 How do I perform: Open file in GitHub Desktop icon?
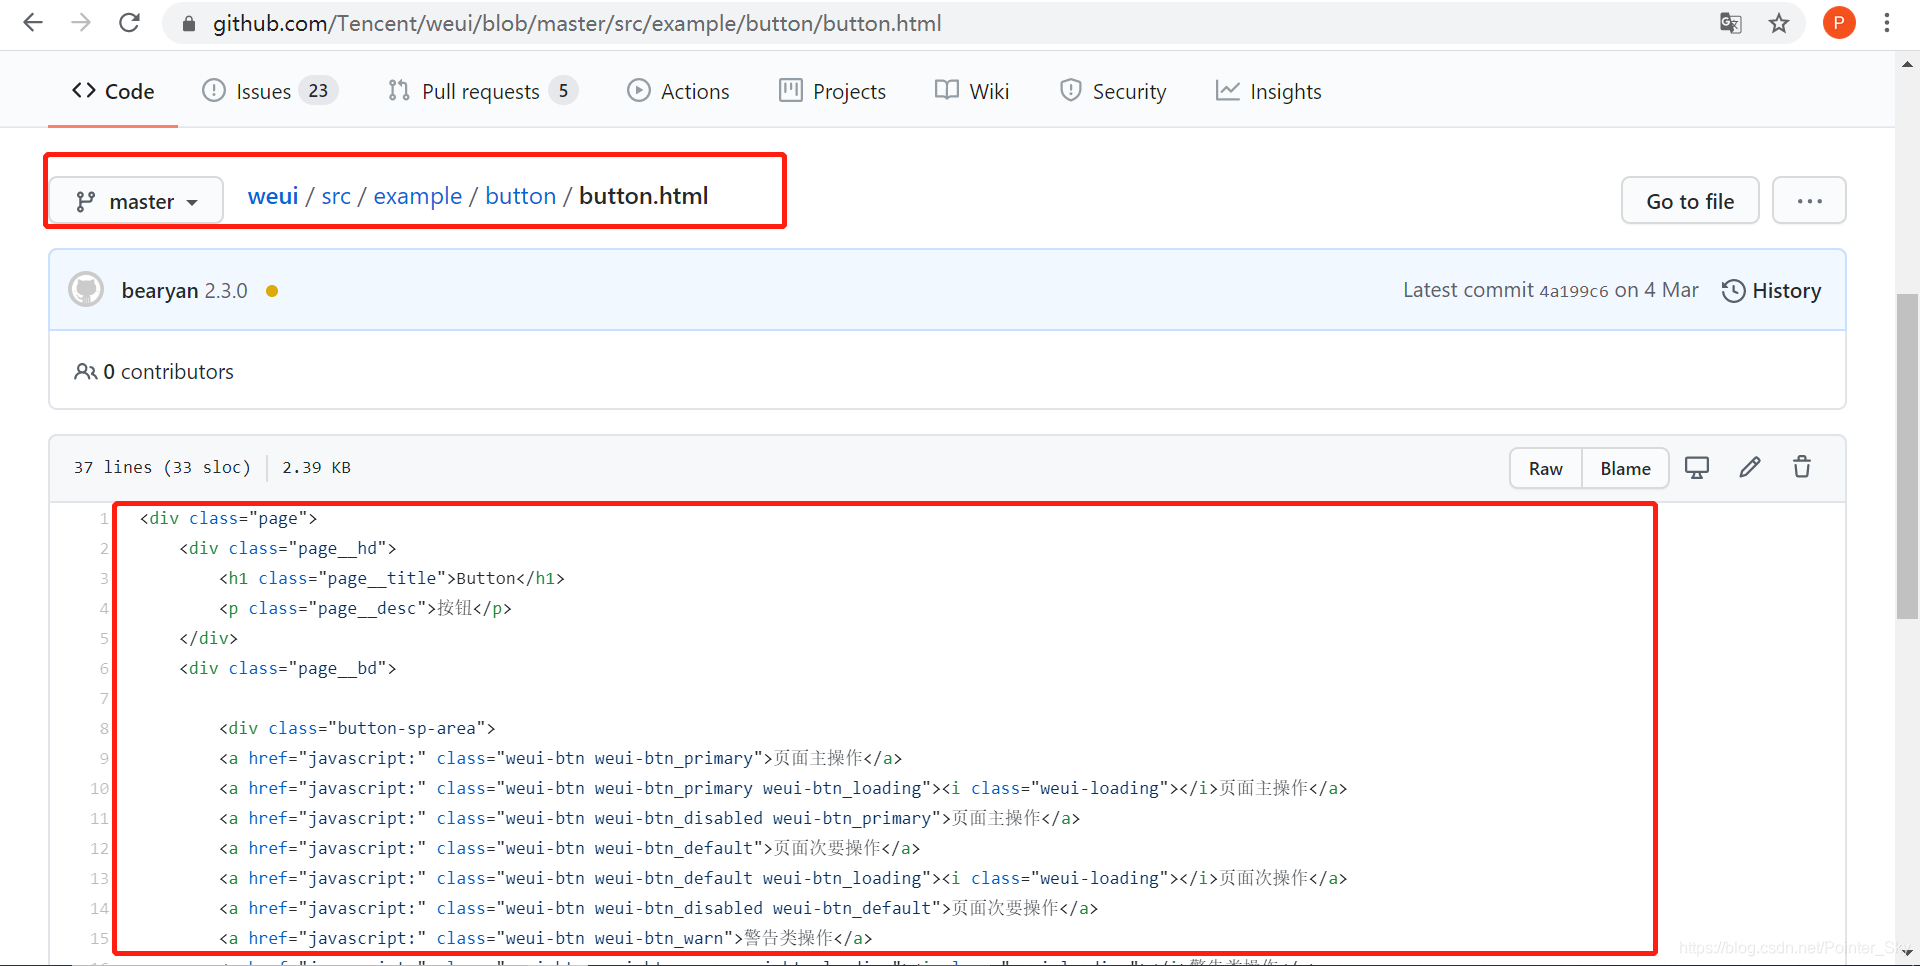(1697, 467)
